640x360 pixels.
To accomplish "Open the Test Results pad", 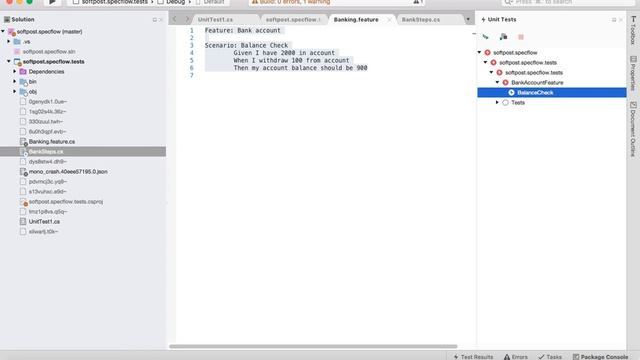I will 473,357.
